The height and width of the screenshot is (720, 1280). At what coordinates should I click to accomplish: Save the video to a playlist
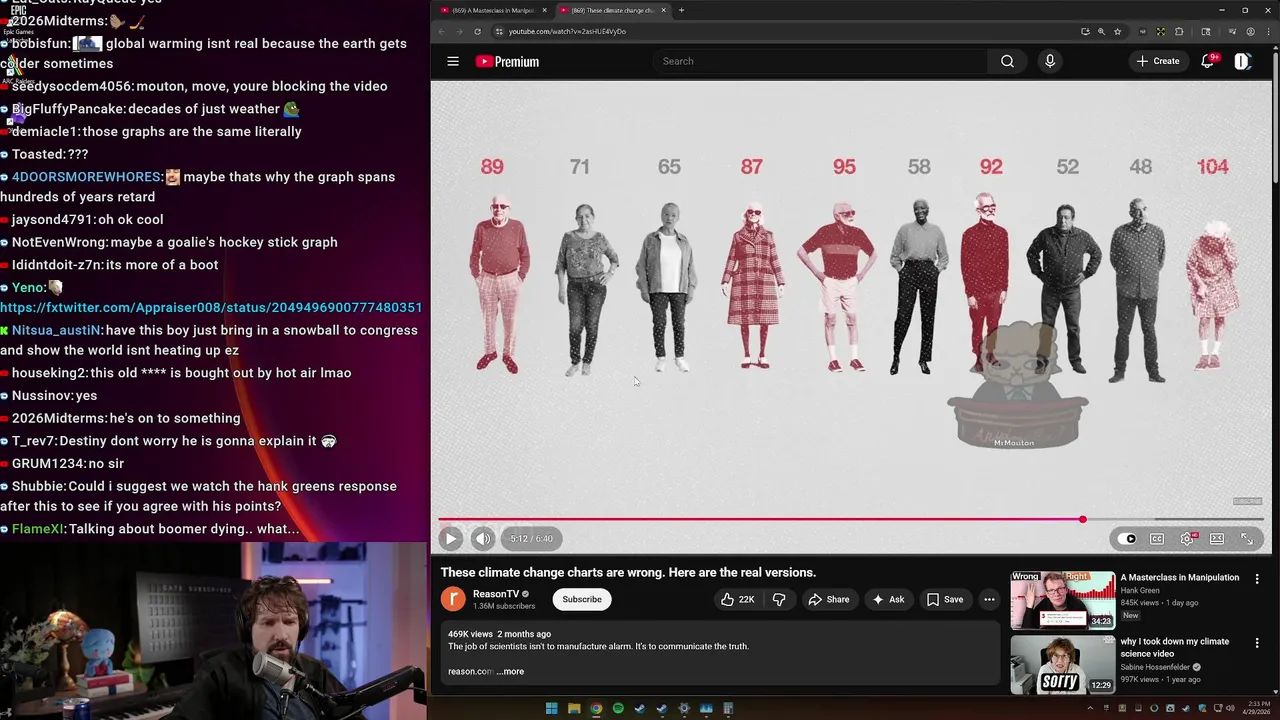[x=945, y=599]
